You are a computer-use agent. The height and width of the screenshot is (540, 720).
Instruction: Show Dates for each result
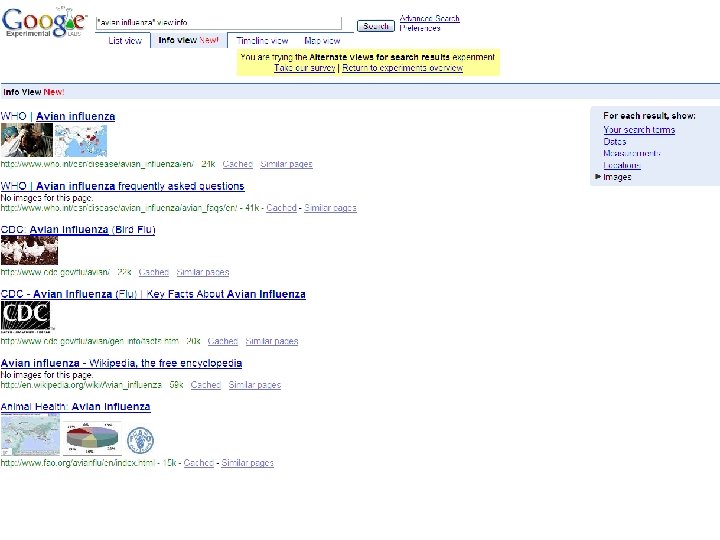click(x=615, y=141)
